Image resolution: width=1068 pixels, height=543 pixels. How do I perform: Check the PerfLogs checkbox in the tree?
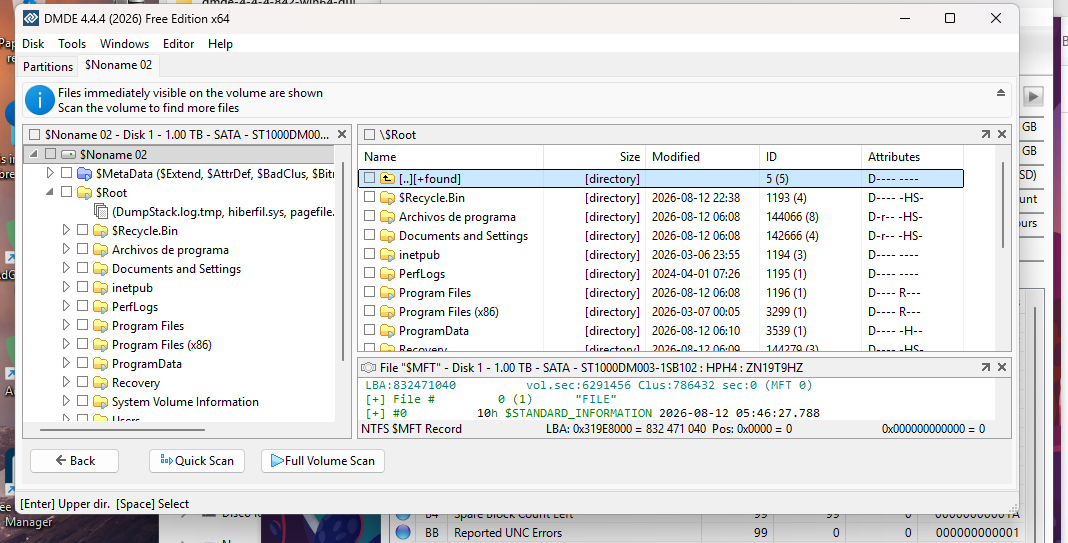click(83, 307)
